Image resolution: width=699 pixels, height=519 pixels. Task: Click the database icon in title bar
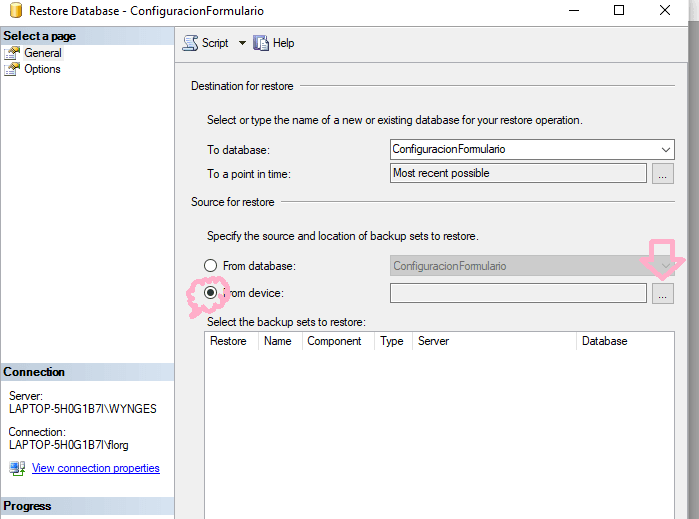[13, 11]
